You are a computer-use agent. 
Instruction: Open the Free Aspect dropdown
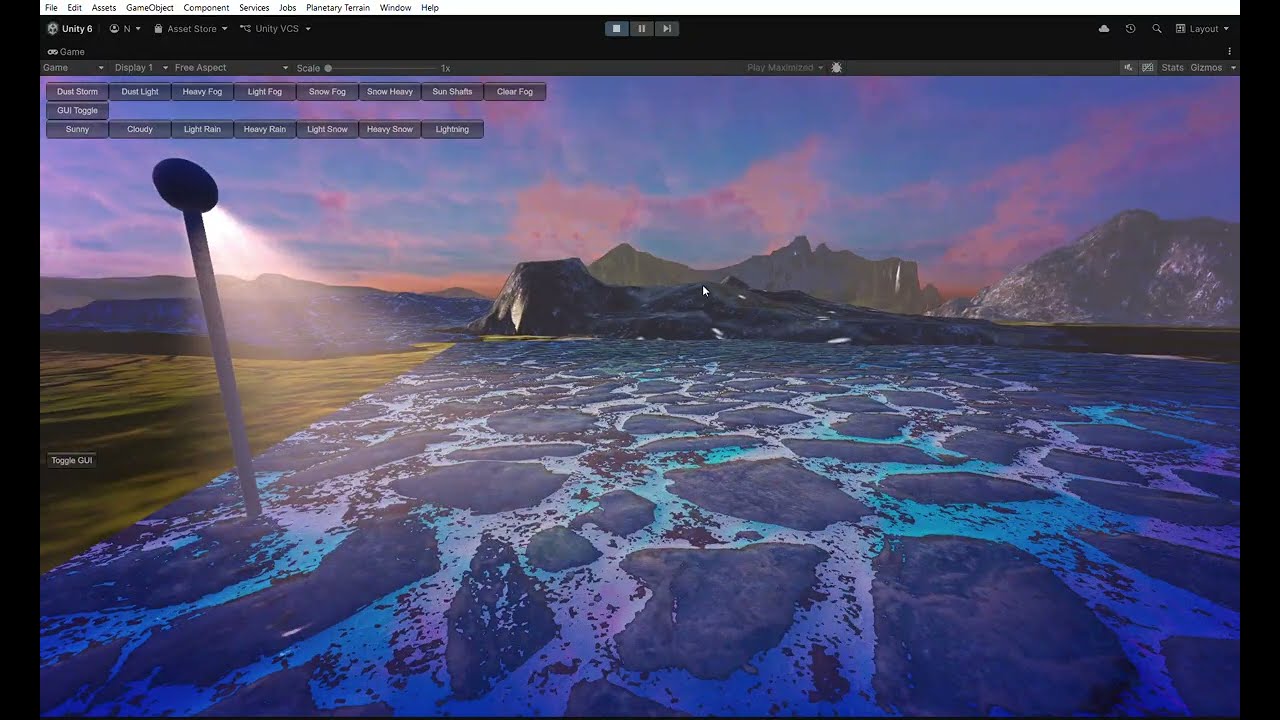231,68
